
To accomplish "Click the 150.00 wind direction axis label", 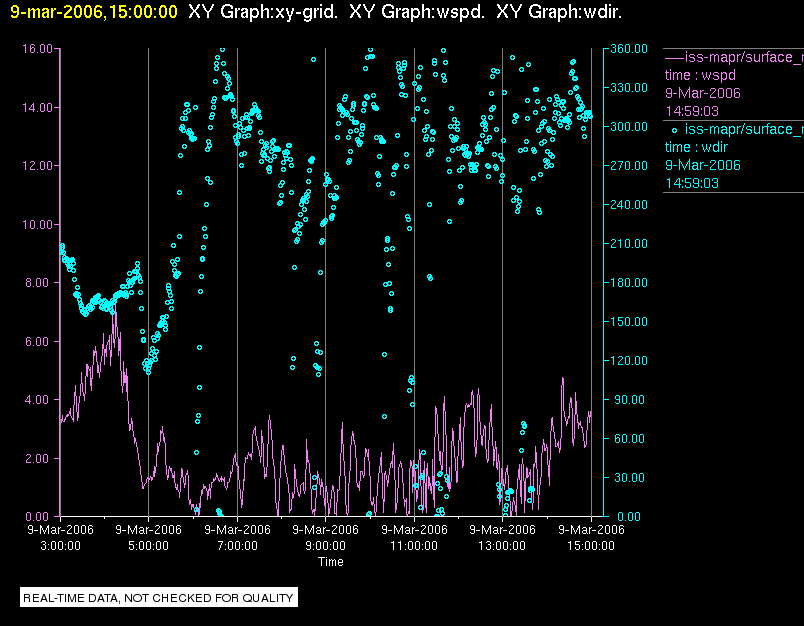I will click(629, 321).
